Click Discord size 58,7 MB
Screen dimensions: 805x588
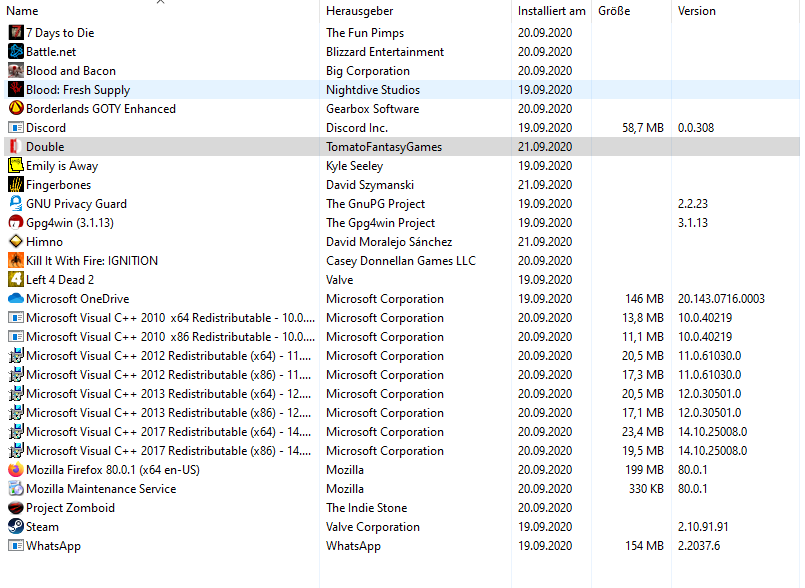[643, 128]
